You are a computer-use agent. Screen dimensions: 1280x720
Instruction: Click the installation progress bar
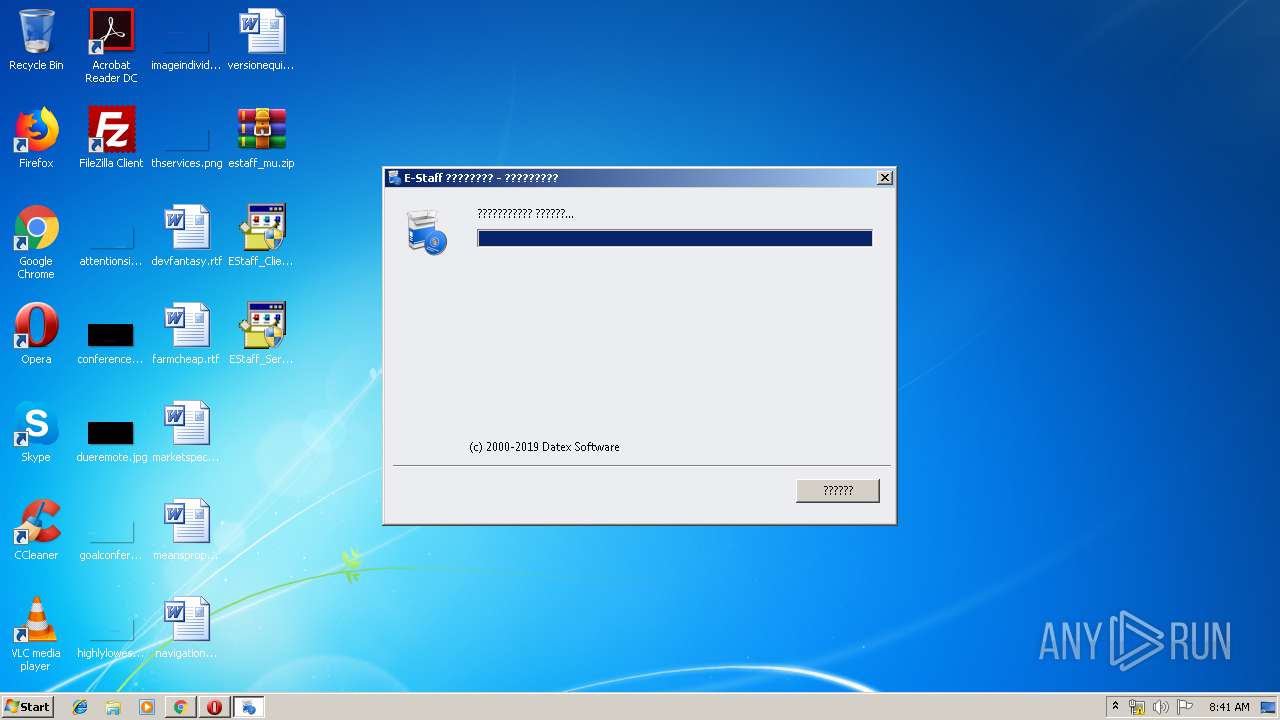pyautogui.click(x=675, y=238)
